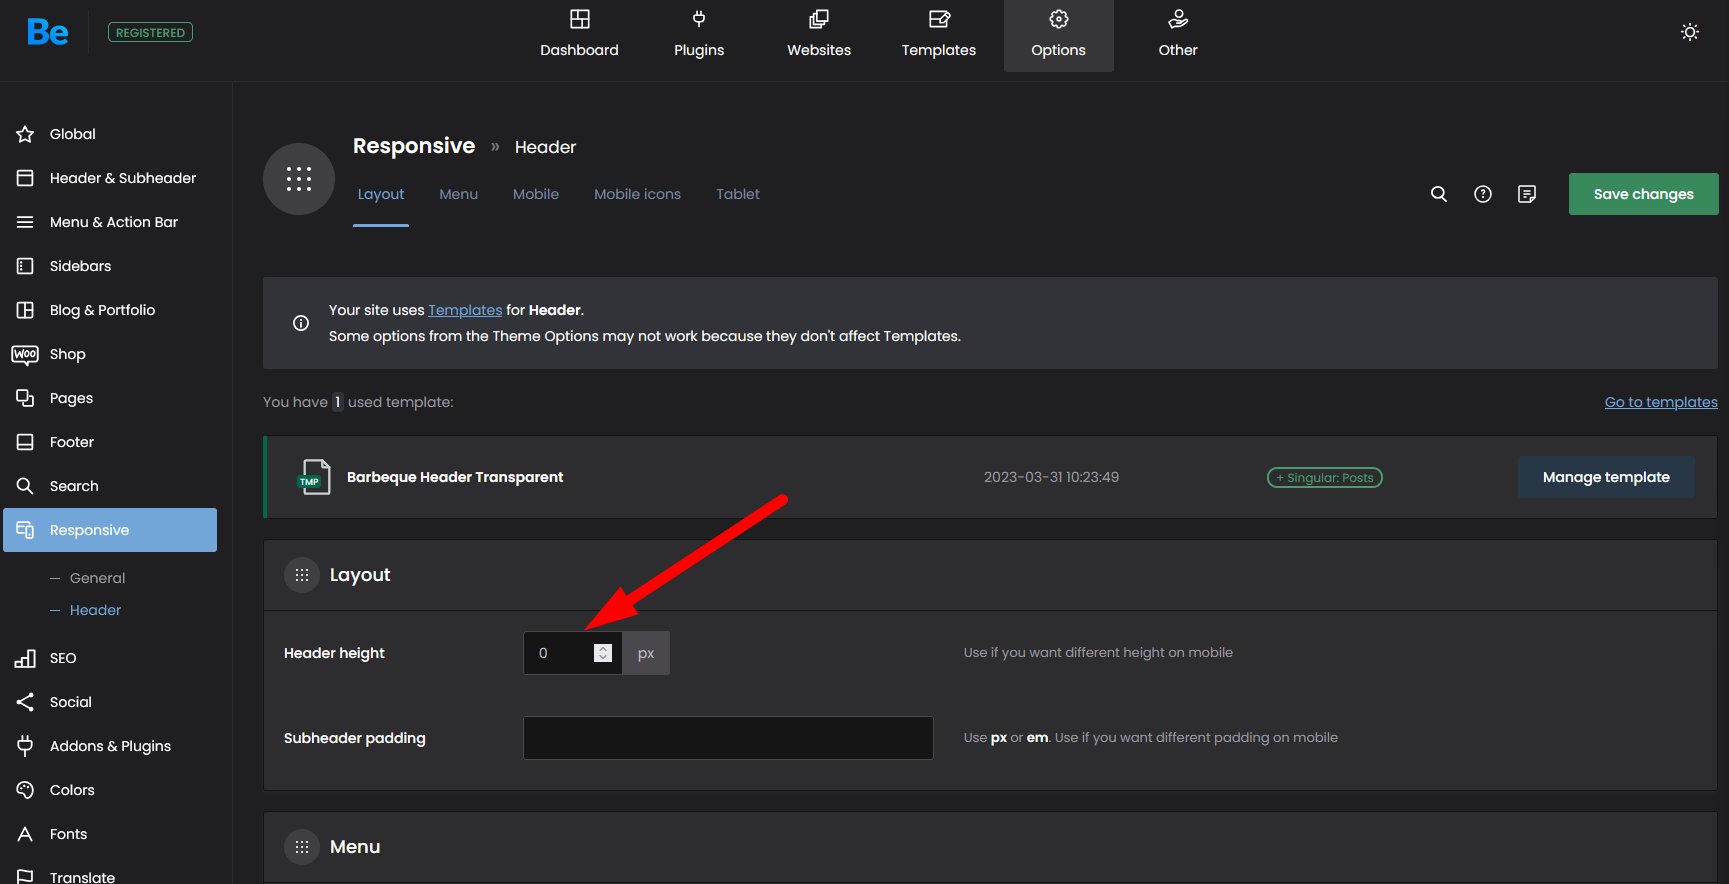Open the General subsection under Responsive

pos(97,578)
